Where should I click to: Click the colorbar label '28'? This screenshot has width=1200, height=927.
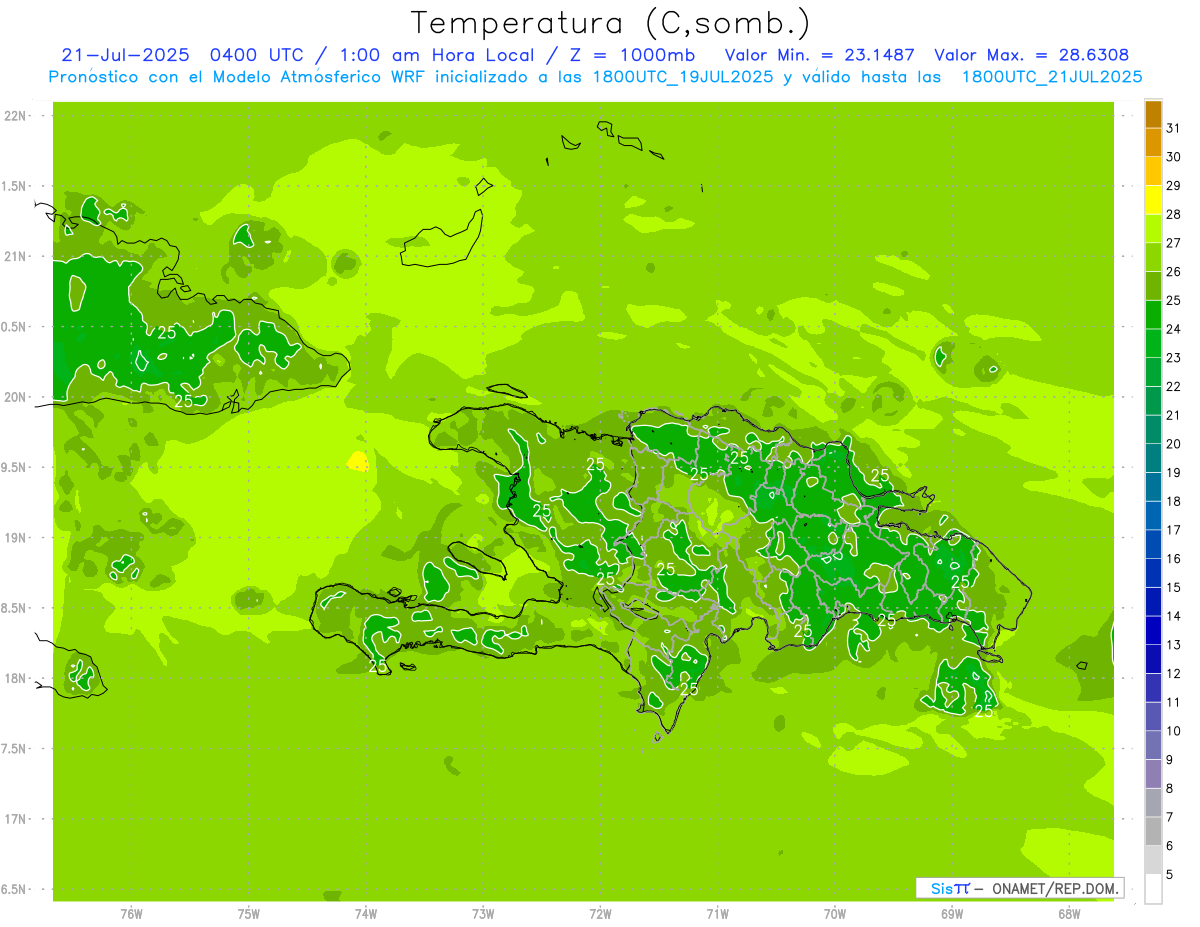(x=1173, y=214)
